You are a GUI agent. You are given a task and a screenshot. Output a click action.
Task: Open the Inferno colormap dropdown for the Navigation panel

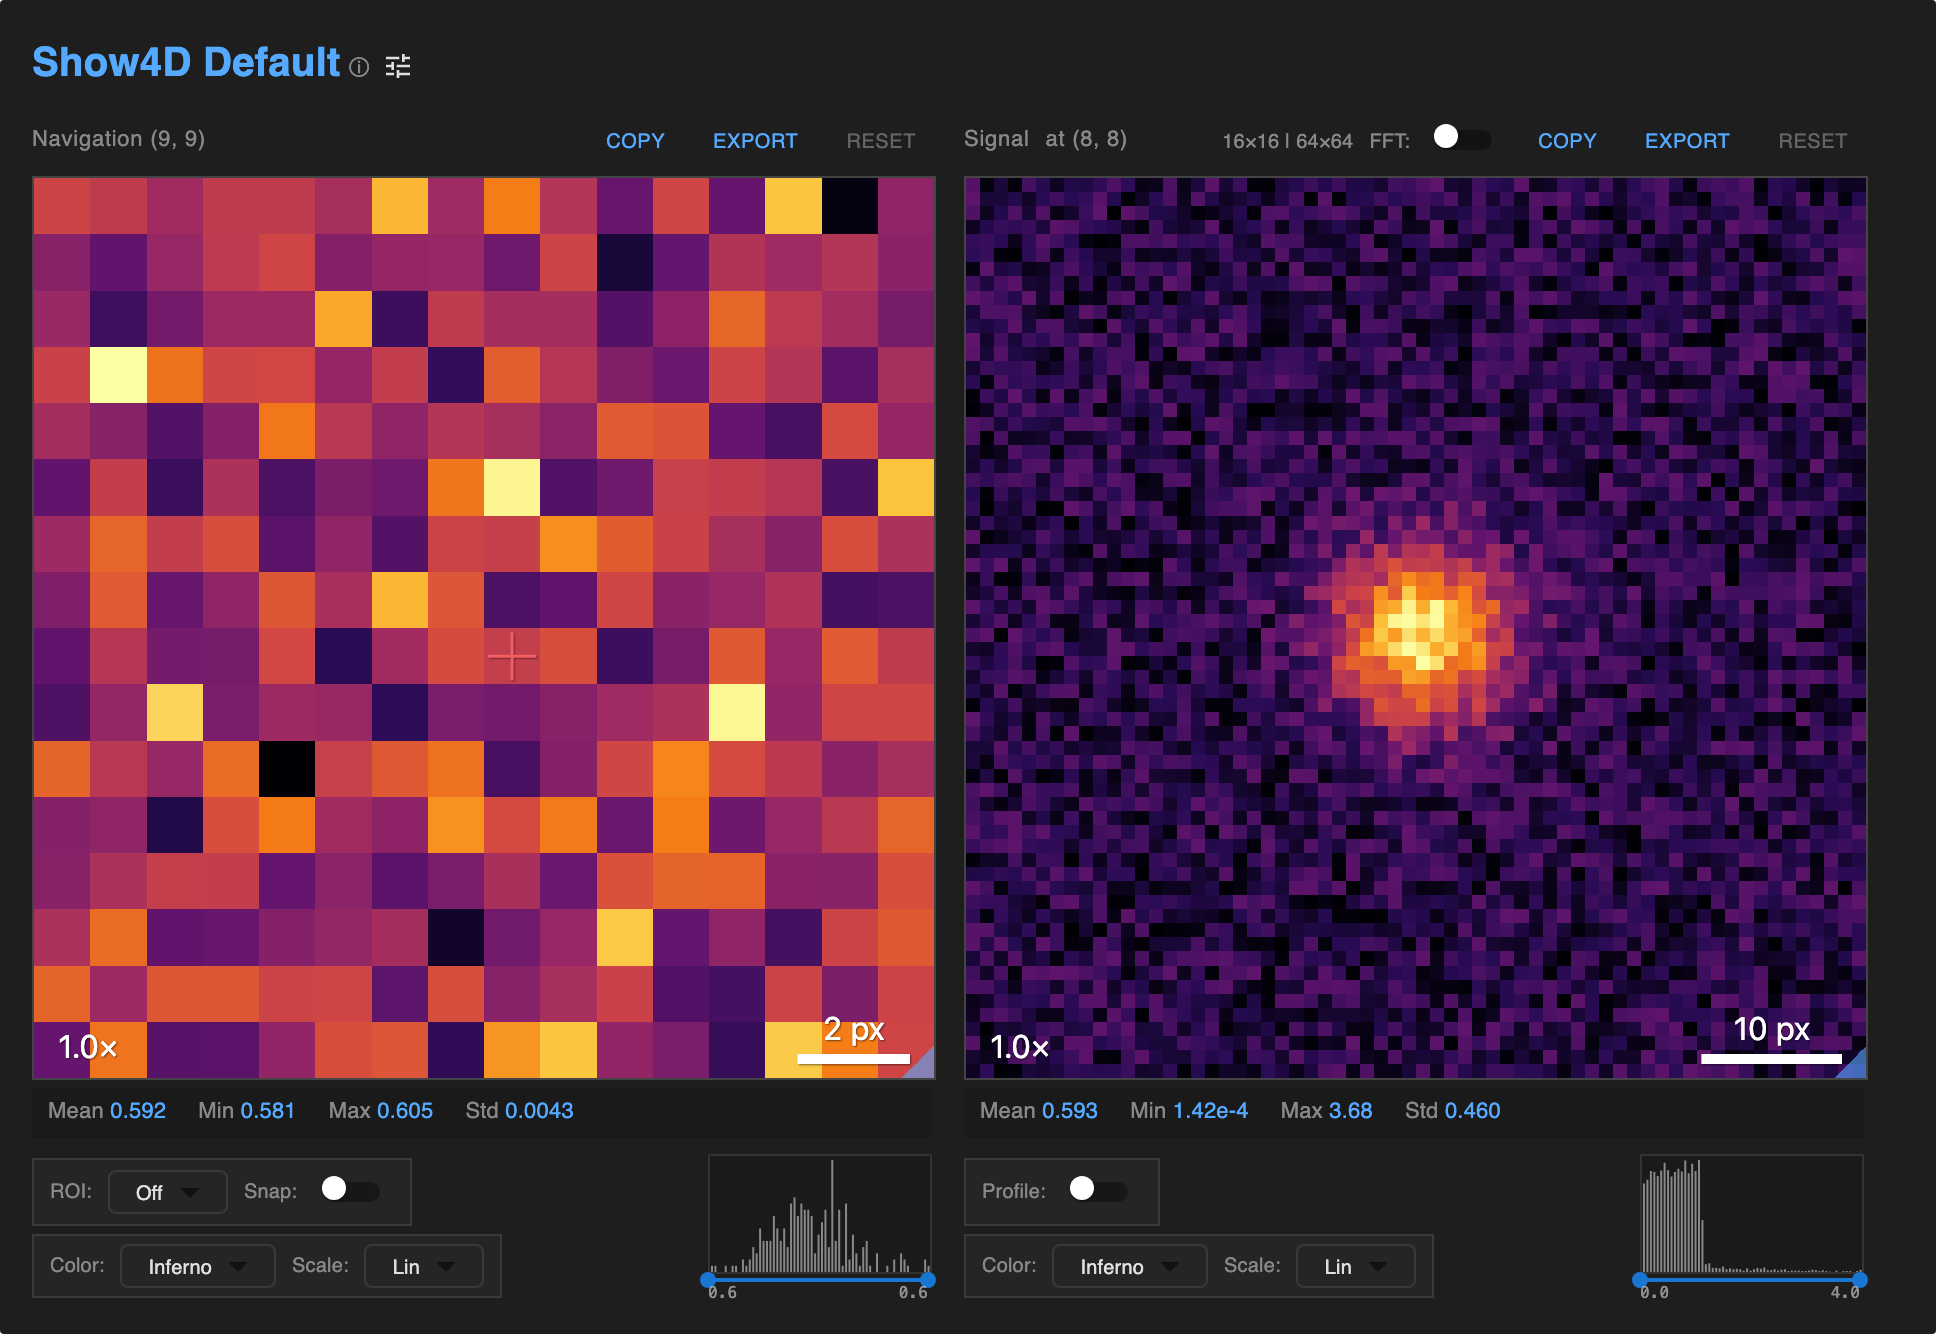197,1266
